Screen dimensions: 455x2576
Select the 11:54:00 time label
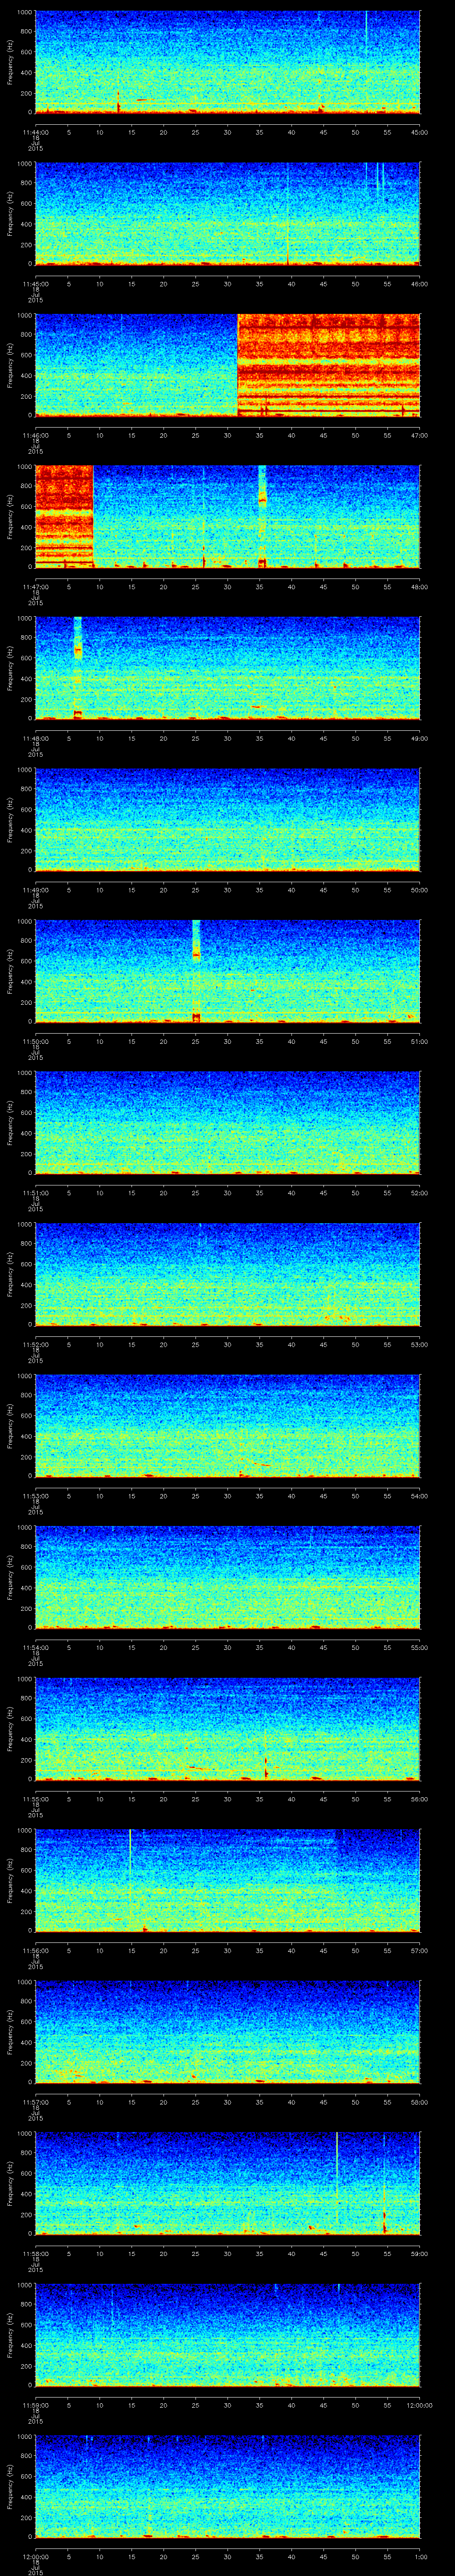pos(35,1647)
